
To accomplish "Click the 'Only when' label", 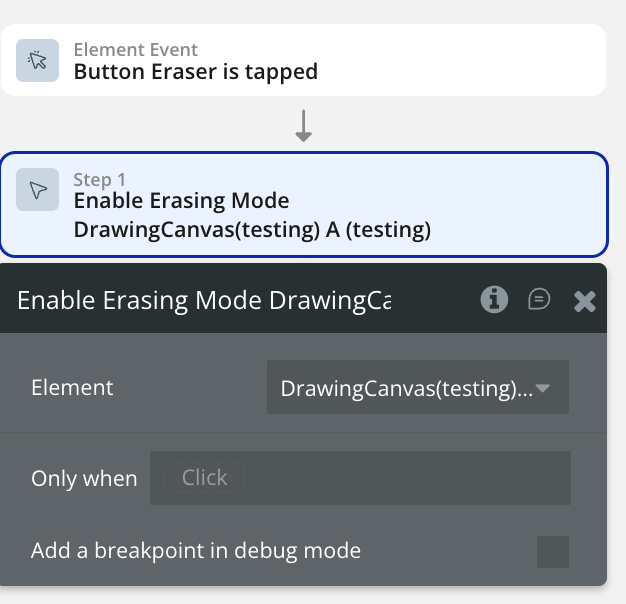I will coord(84,478).
